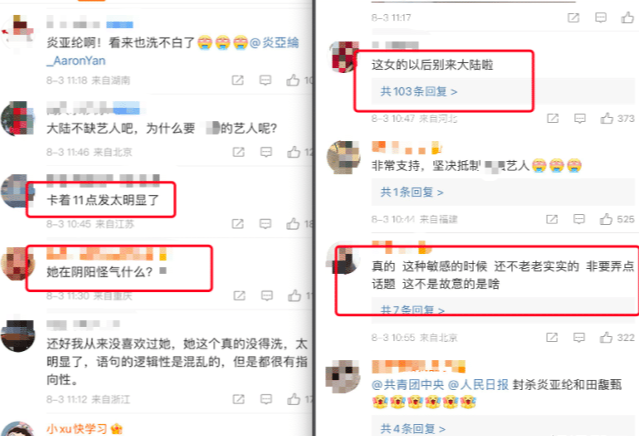Expand 共103条回复 replies

point(419,92)
